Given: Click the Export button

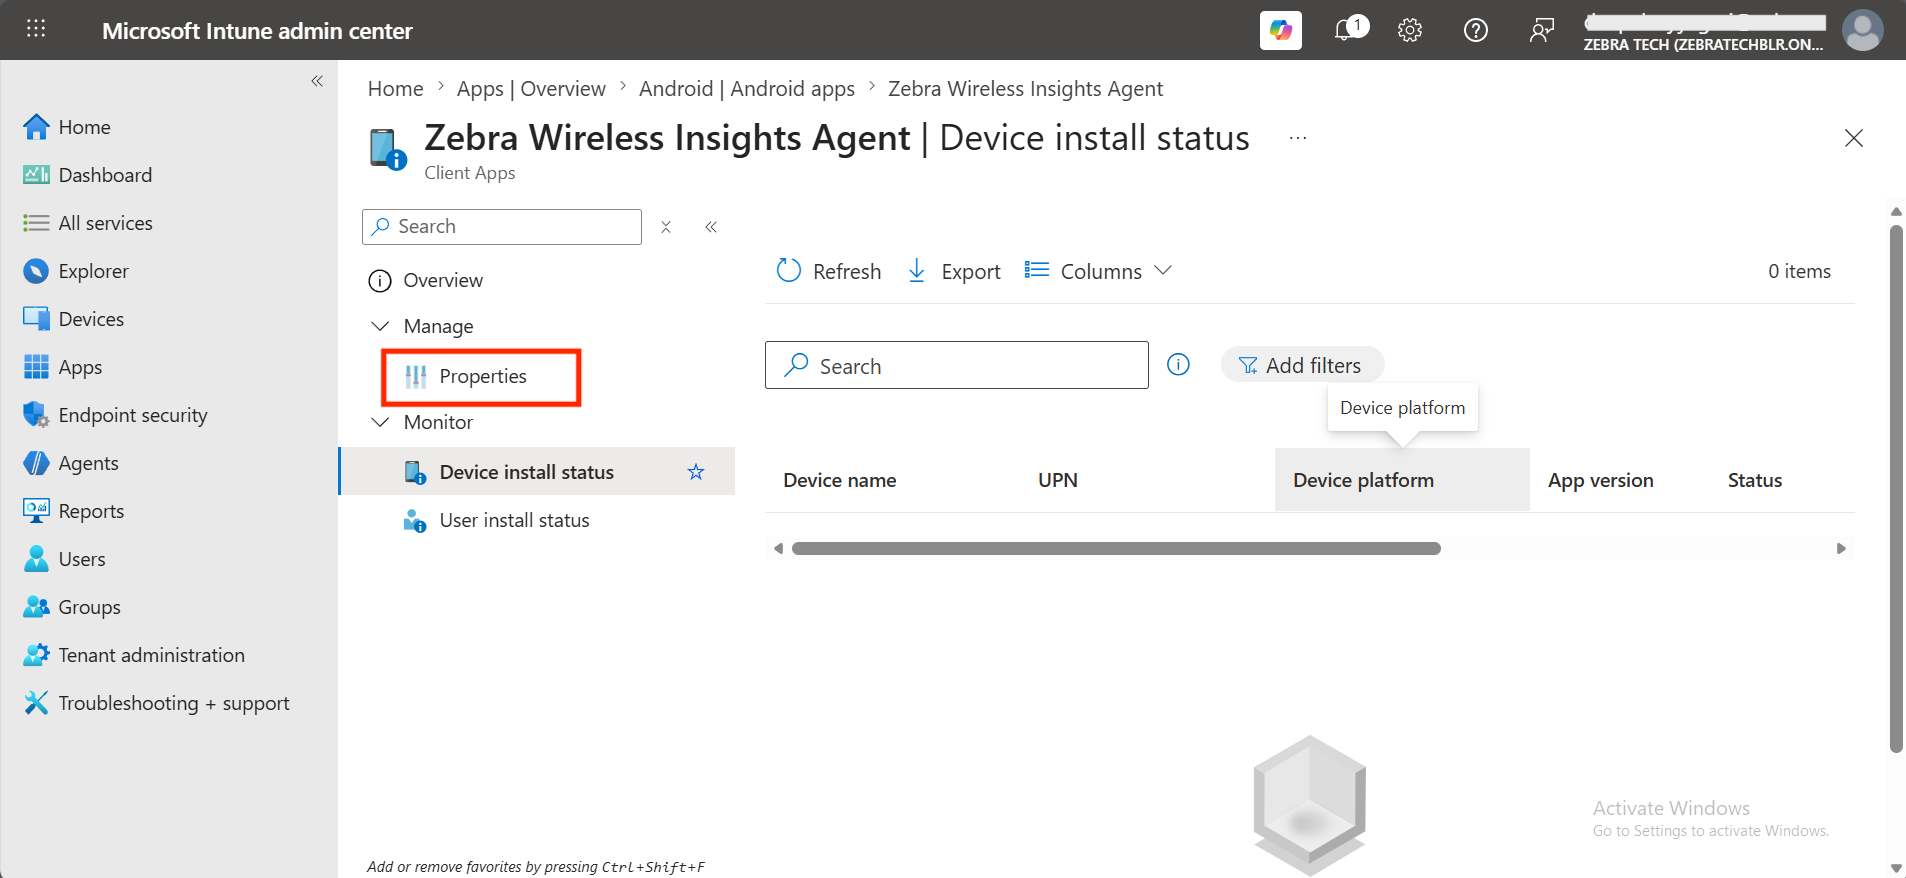Looking at the screenshot, I should (953, 271).
